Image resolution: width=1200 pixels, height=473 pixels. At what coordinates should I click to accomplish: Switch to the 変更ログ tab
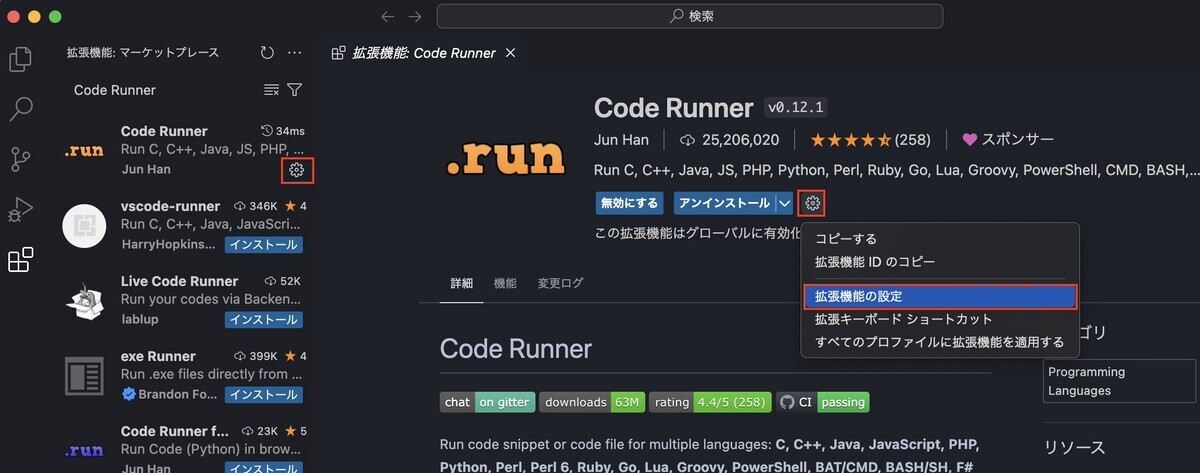click(560, 284)
